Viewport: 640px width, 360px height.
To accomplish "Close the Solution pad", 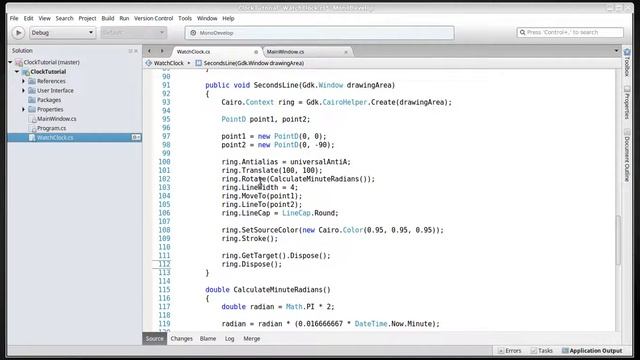I will tap(136, 51).
